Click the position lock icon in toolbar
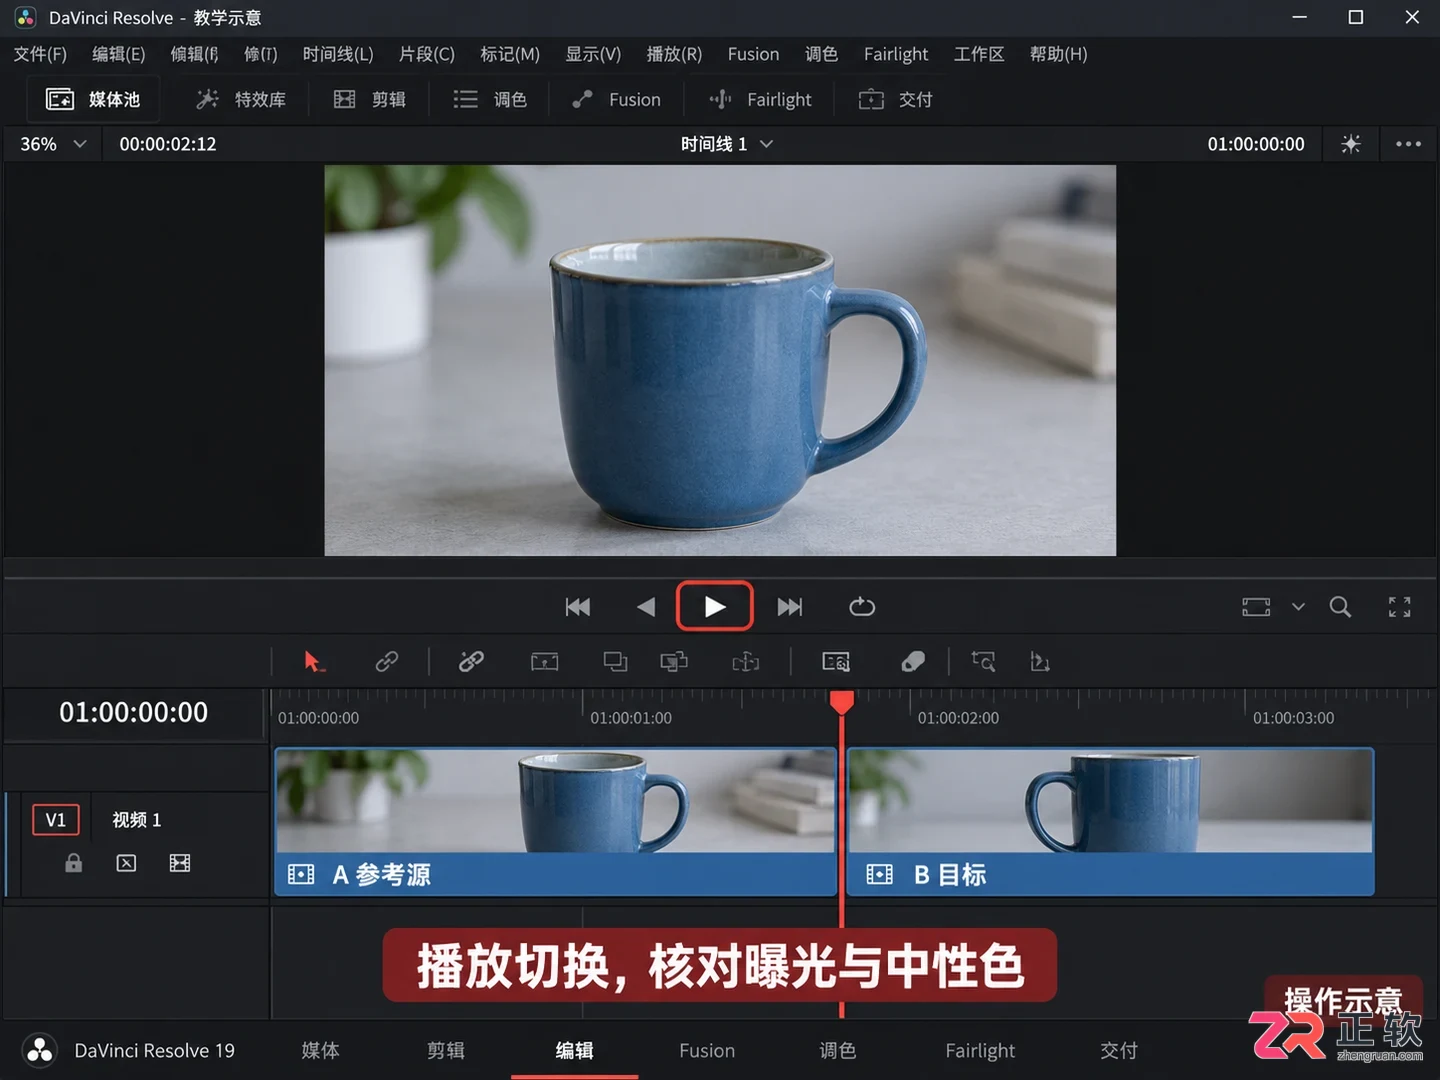Screen dimensions: 1440x1080 (1040, 661)
